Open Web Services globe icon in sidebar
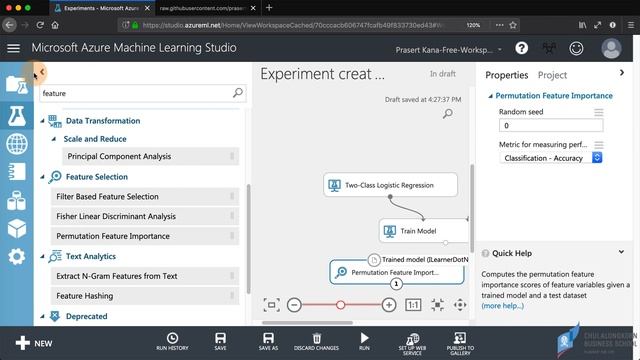Viewport: 640px width, 360px height. tap(17, 144)
